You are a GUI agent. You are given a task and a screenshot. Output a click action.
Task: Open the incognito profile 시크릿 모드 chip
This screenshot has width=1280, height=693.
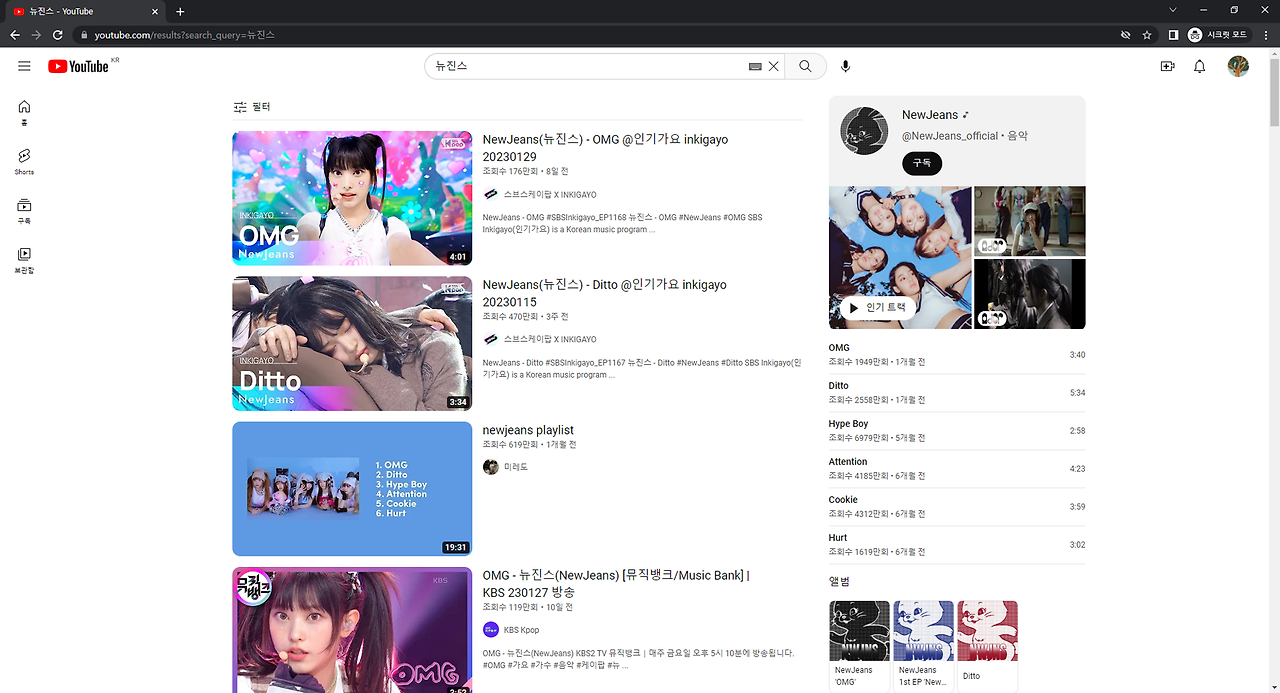coord(1219,35)
